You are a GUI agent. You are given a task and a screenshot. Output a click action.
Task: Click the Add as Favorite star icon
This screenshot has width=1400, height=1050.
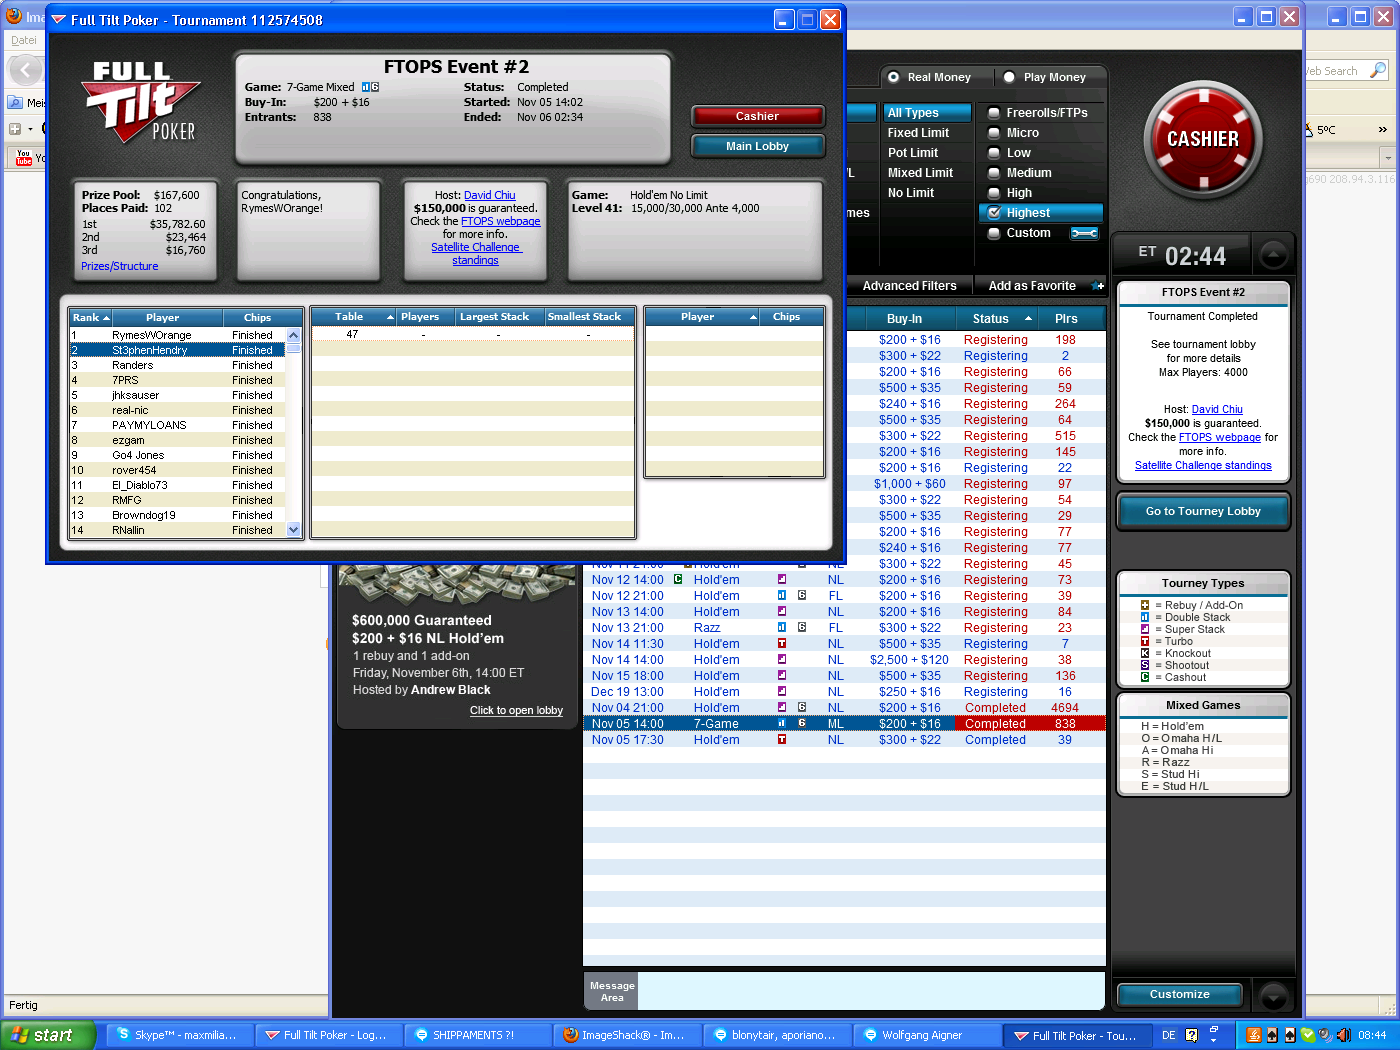pos(1098,286)
